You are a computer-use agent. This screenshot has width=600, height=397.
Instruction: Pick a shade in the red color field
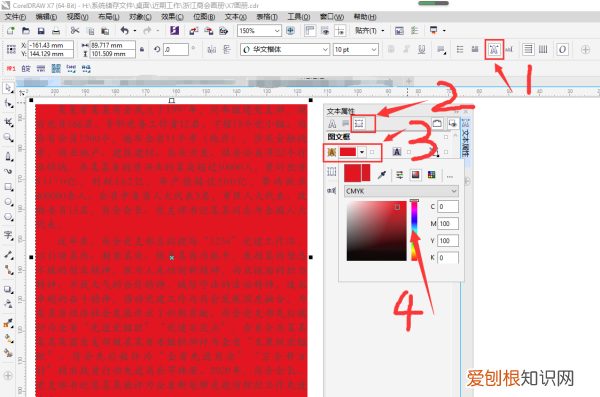(377, 231)
